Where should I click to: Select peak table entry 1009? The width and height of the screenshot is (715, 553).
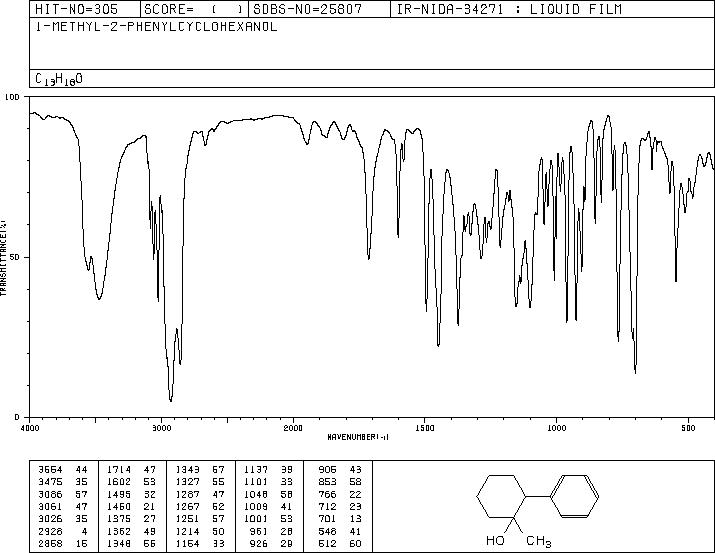pos(269,506)
